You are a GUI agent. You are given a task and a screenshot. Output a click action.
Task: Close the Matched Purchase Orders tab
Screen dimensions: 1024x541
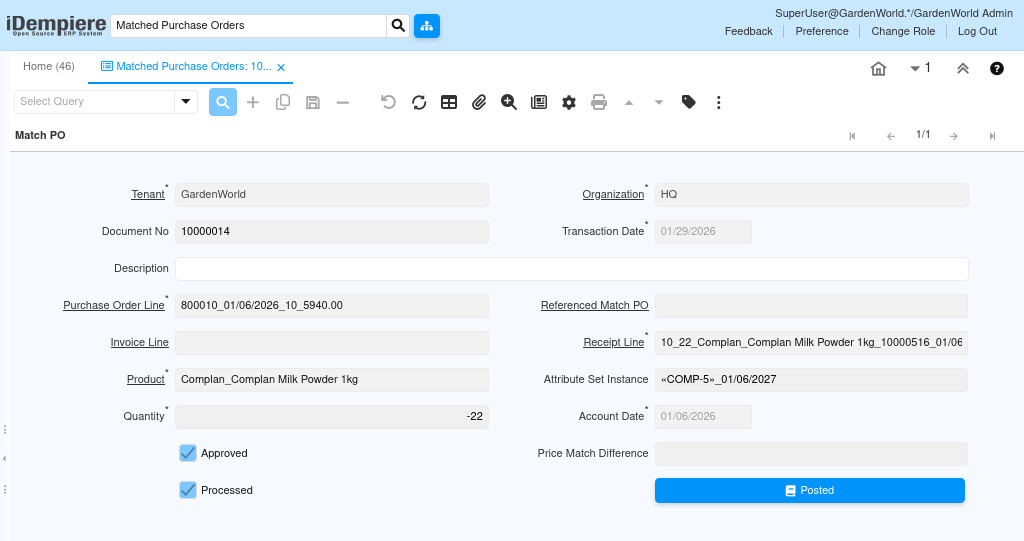point(281,67)
